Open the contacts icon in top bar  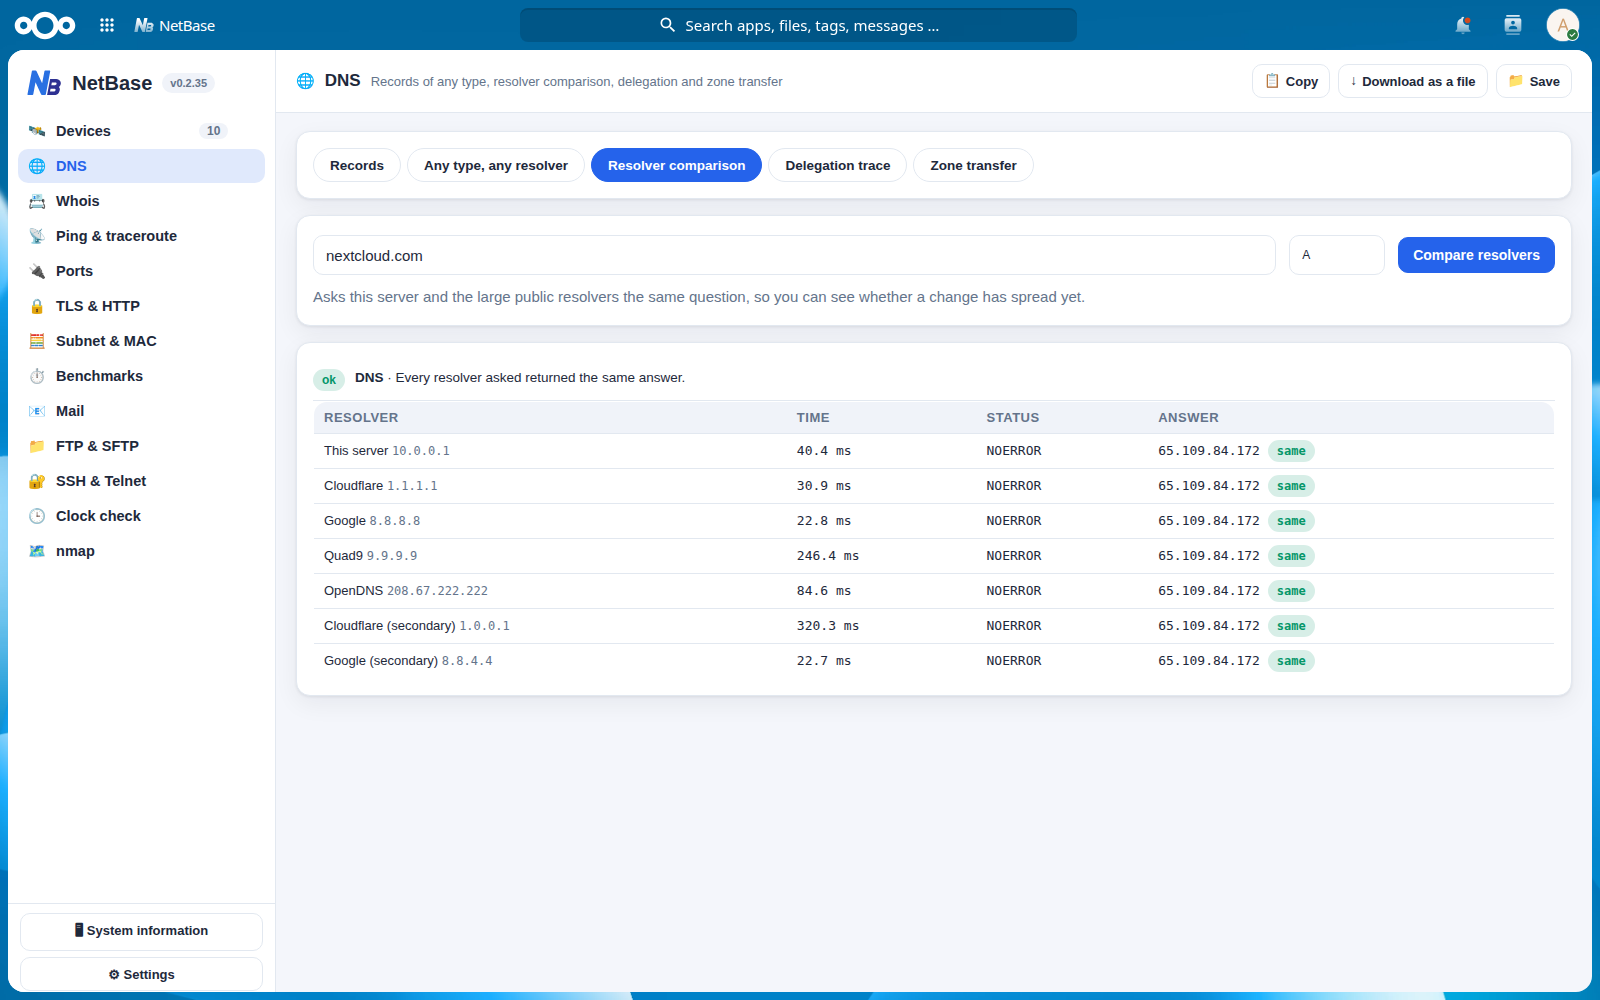pos(1513,25)
